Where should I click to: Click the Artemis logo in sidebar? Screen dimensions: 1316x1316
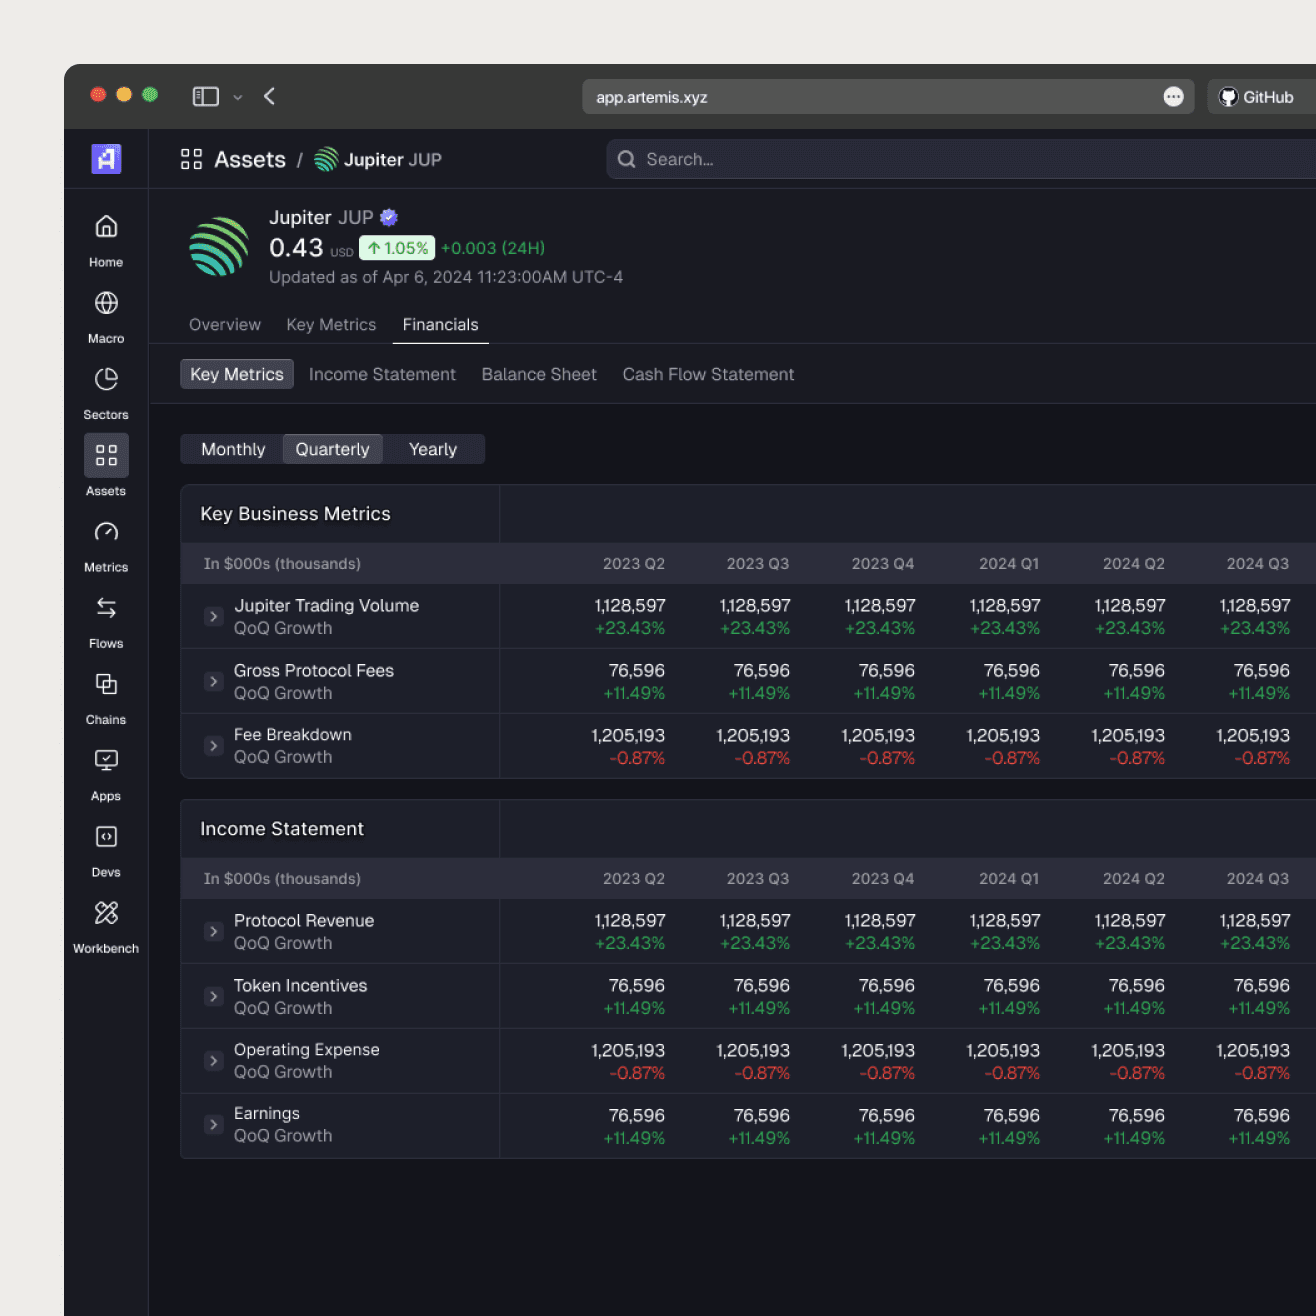[x=106, y=158]
